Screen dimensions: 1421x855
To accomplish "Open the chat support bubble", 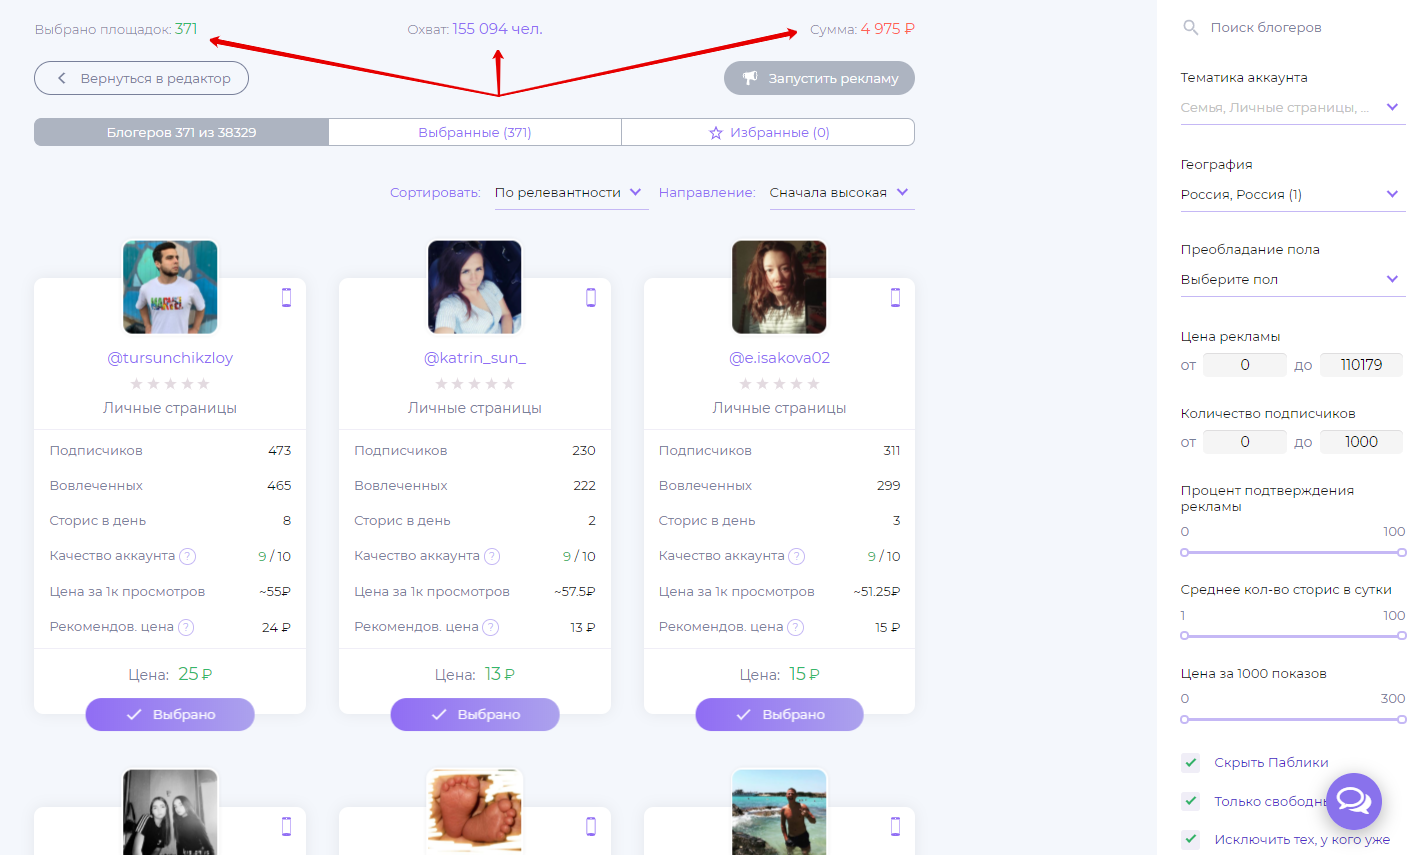I will [x=1354, y=800].
